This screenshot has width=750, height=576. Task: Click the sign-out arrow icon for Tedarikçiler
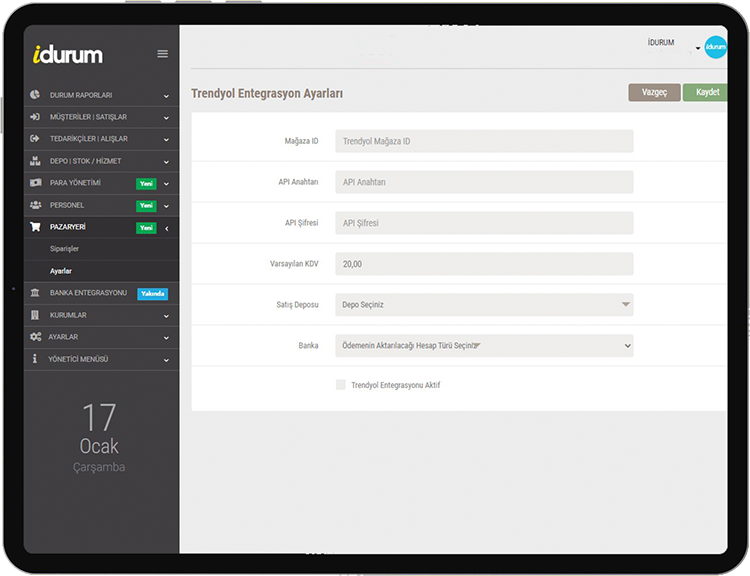click(x=35, y=139)
